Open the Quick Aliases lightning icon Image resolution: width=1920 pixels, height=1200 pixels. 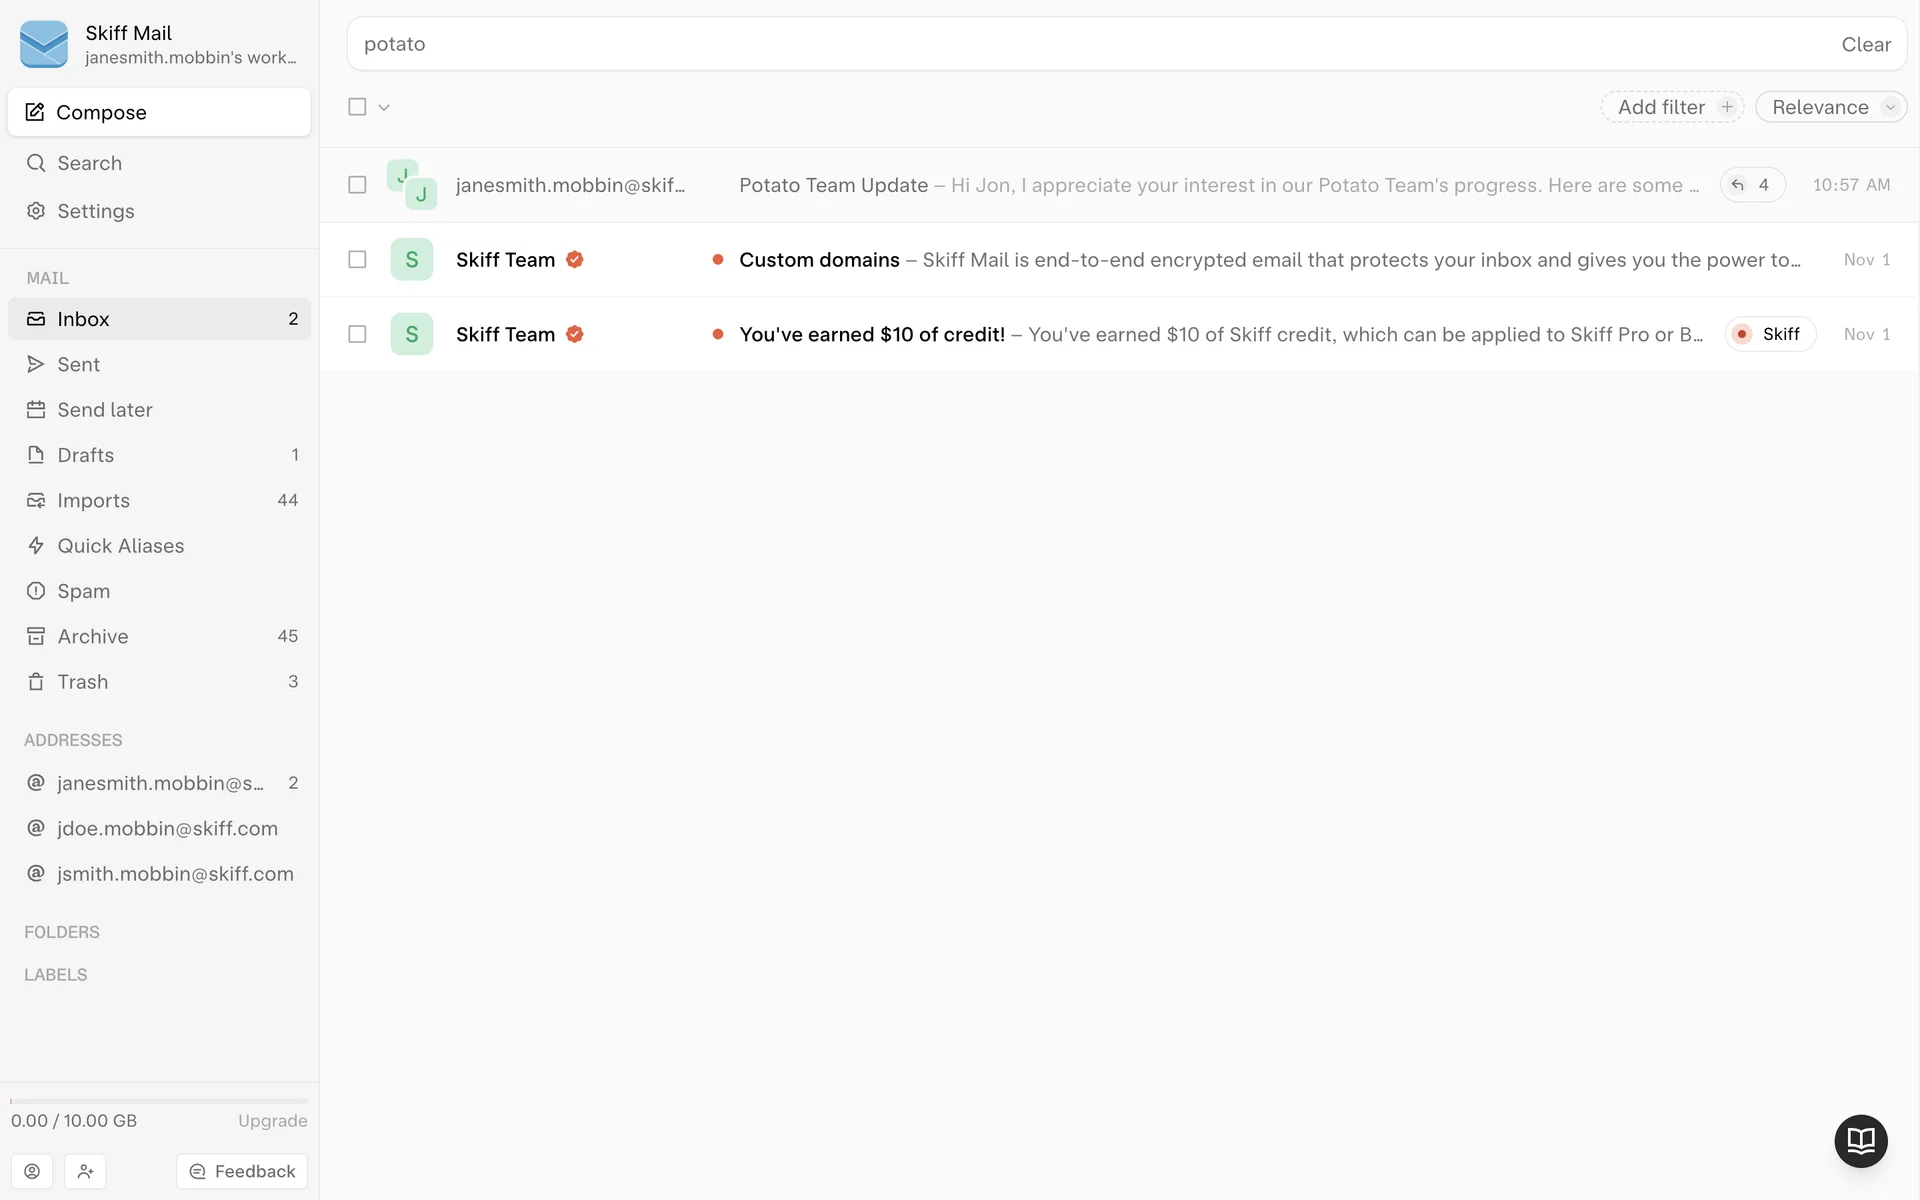[x=36, y=546]
